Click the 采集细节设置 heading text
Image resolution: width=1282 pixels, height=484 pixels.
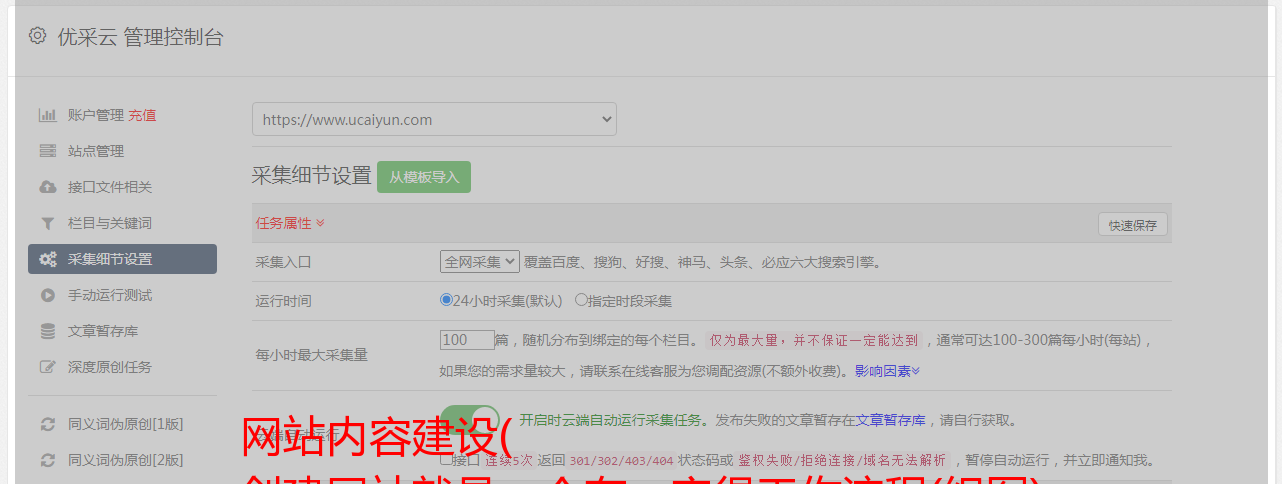click(x=312, y=176)
